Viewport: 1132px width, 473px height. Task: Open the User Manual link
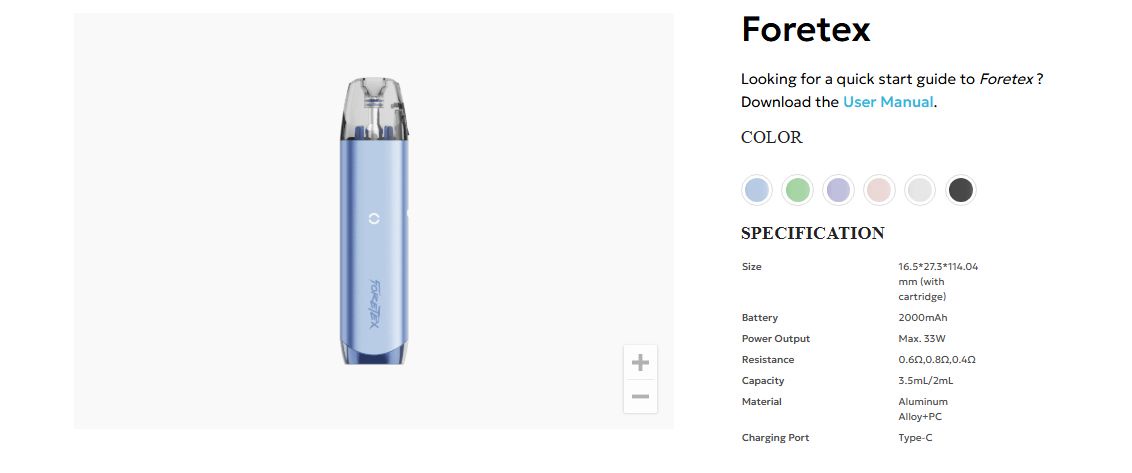888,102
